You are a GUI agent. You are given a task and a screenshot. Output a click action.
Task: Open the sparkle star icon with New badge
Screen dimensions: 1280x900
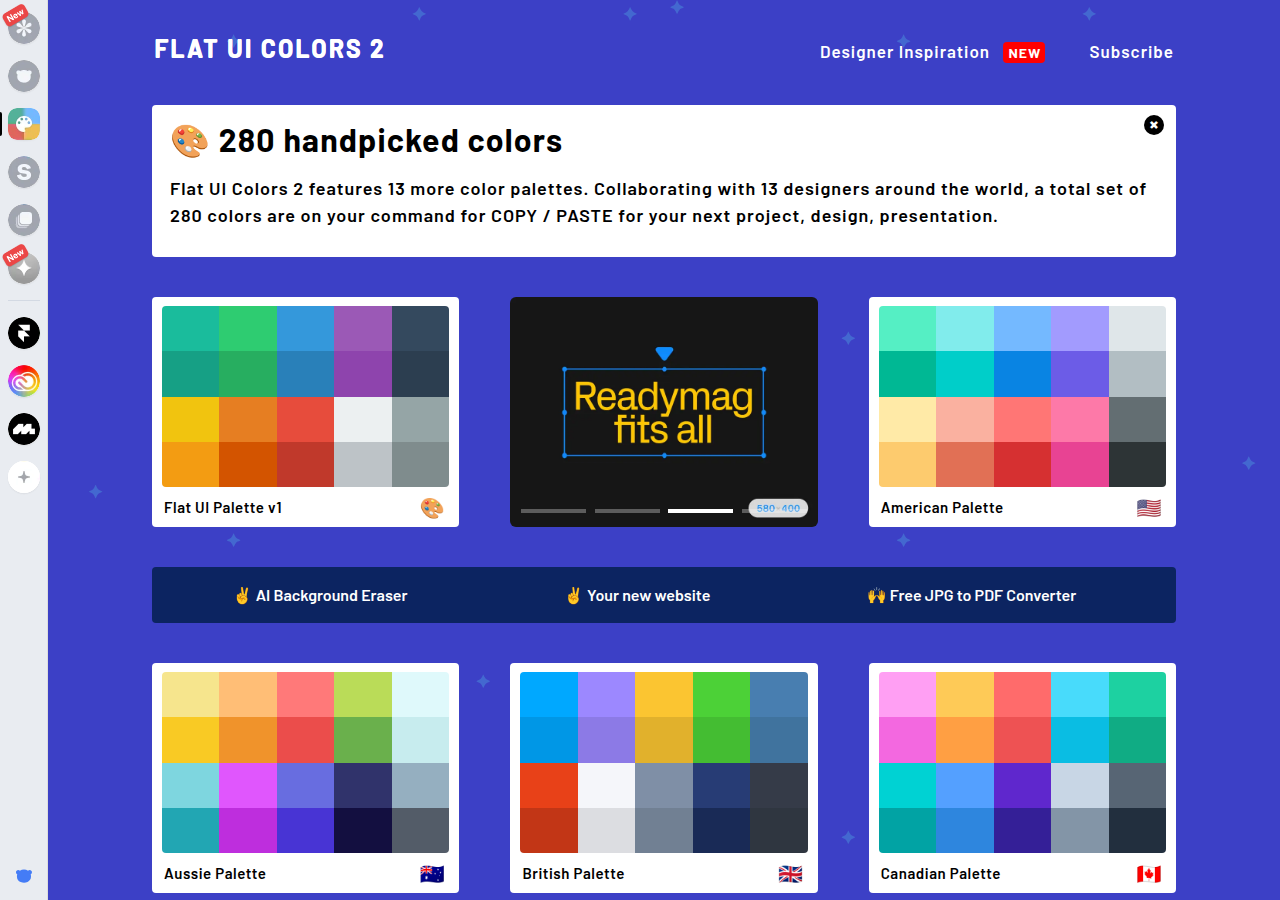[x=24, y=268]
